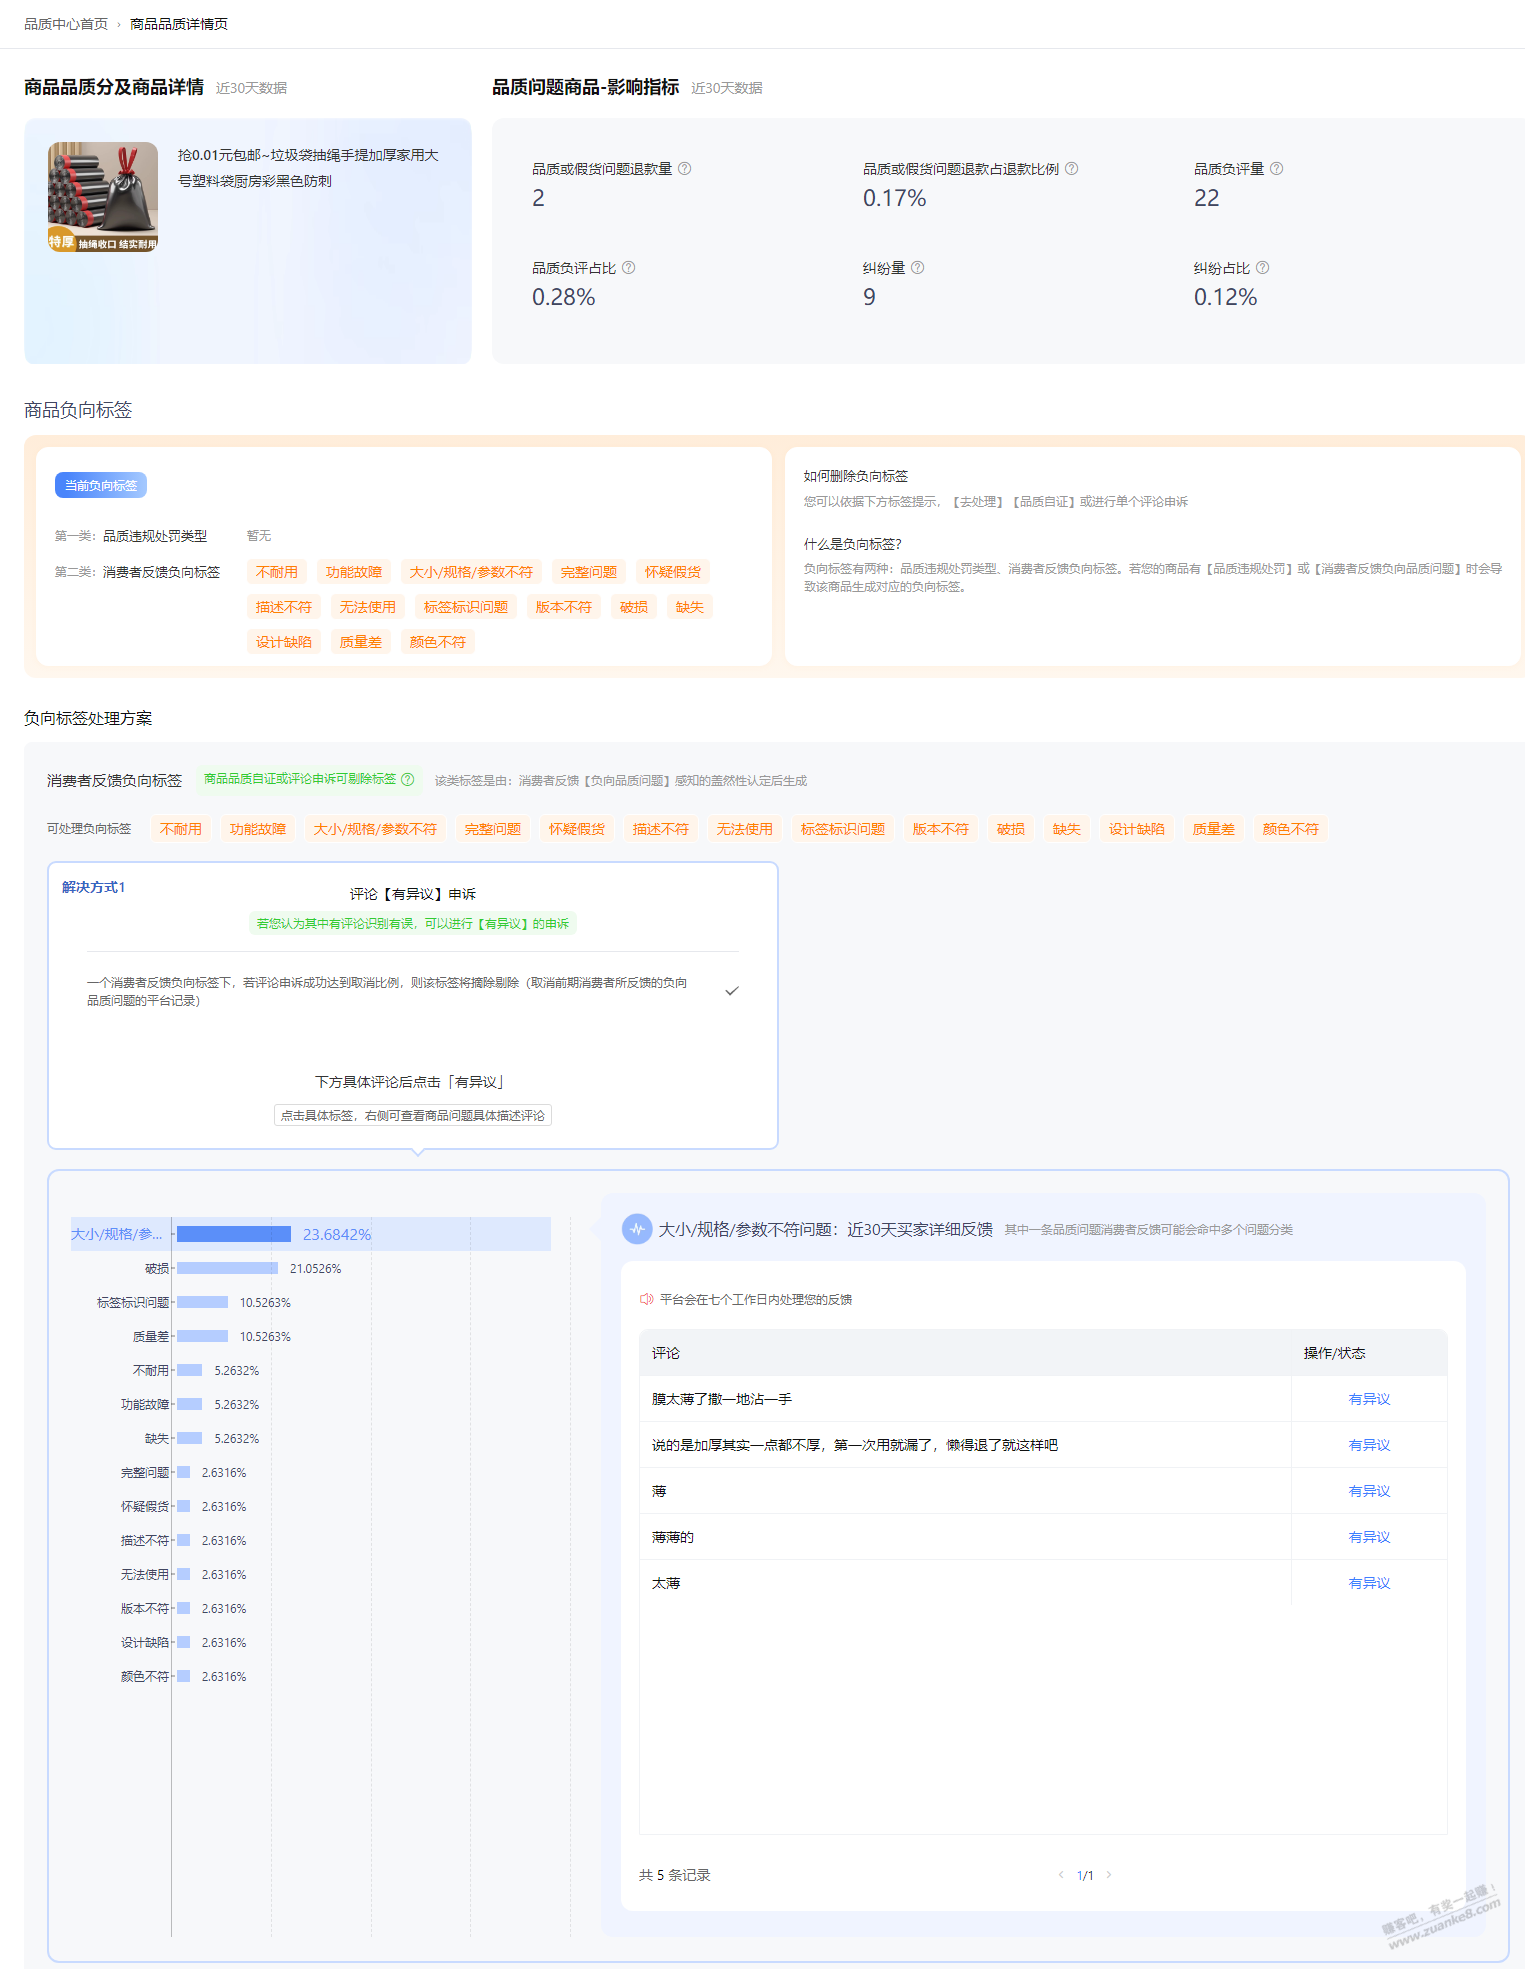Click the 破损 bar in the chart
Screen dimensions: 1525x1969
[227, 1268]
